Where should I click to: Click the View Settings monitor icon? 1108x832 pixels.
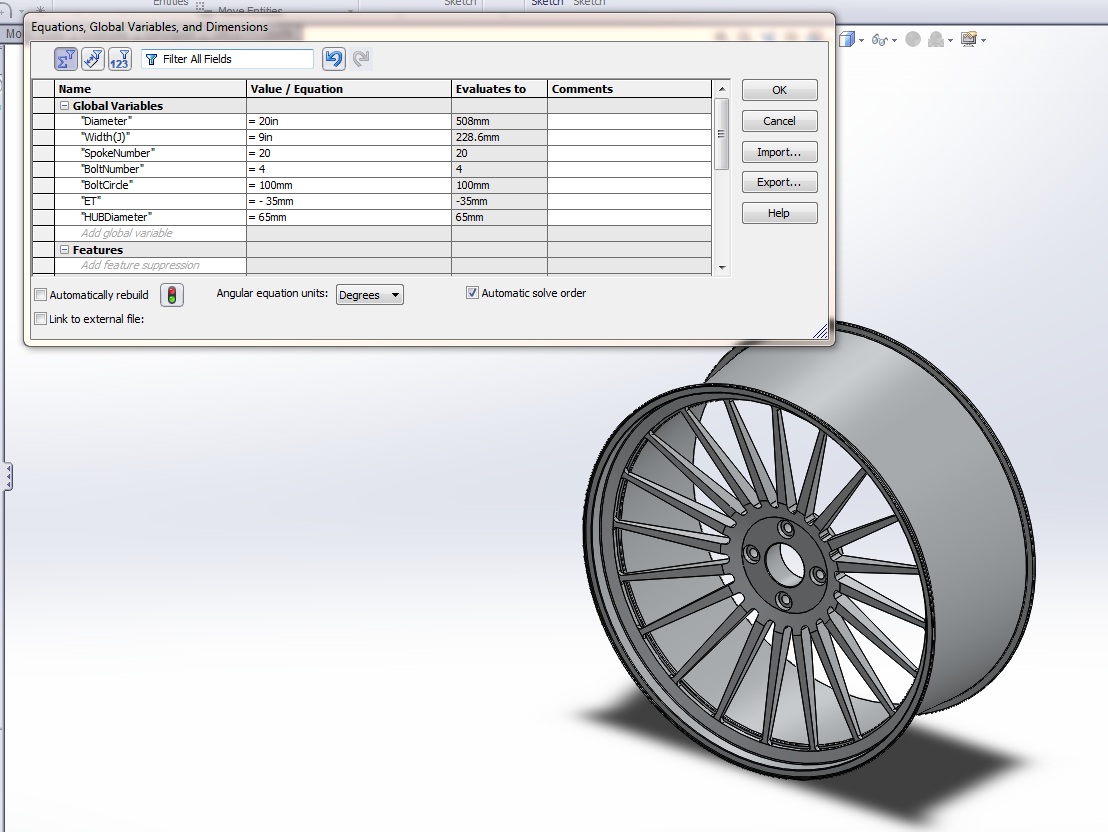(969, 40)
